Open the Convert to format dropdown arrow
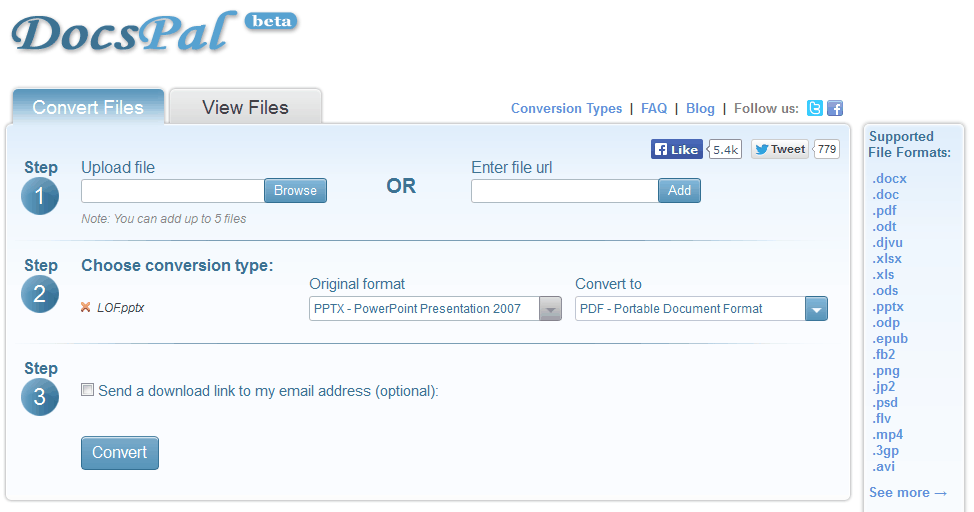The height and width of the screenshot is (512, 974). pos(816,309)
